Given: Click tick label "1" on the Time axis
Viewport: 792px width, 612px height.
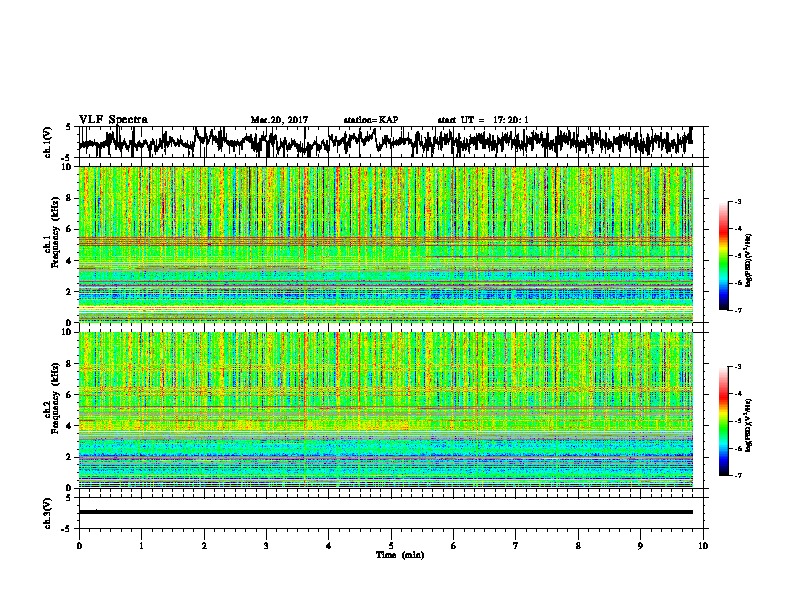Looking at the screenshot, I should [141, 546].
